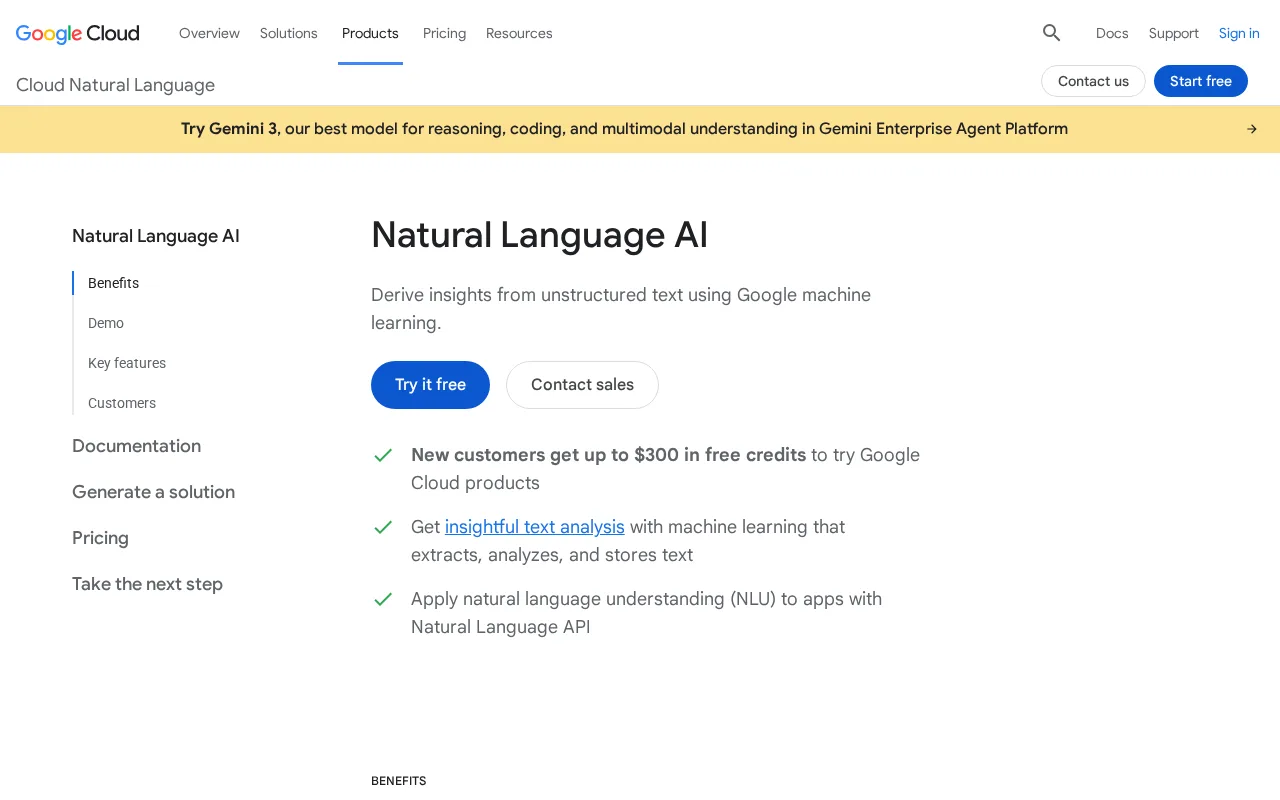
Task: Click the Derive insights description text
Action: click(x=621, y=309)
